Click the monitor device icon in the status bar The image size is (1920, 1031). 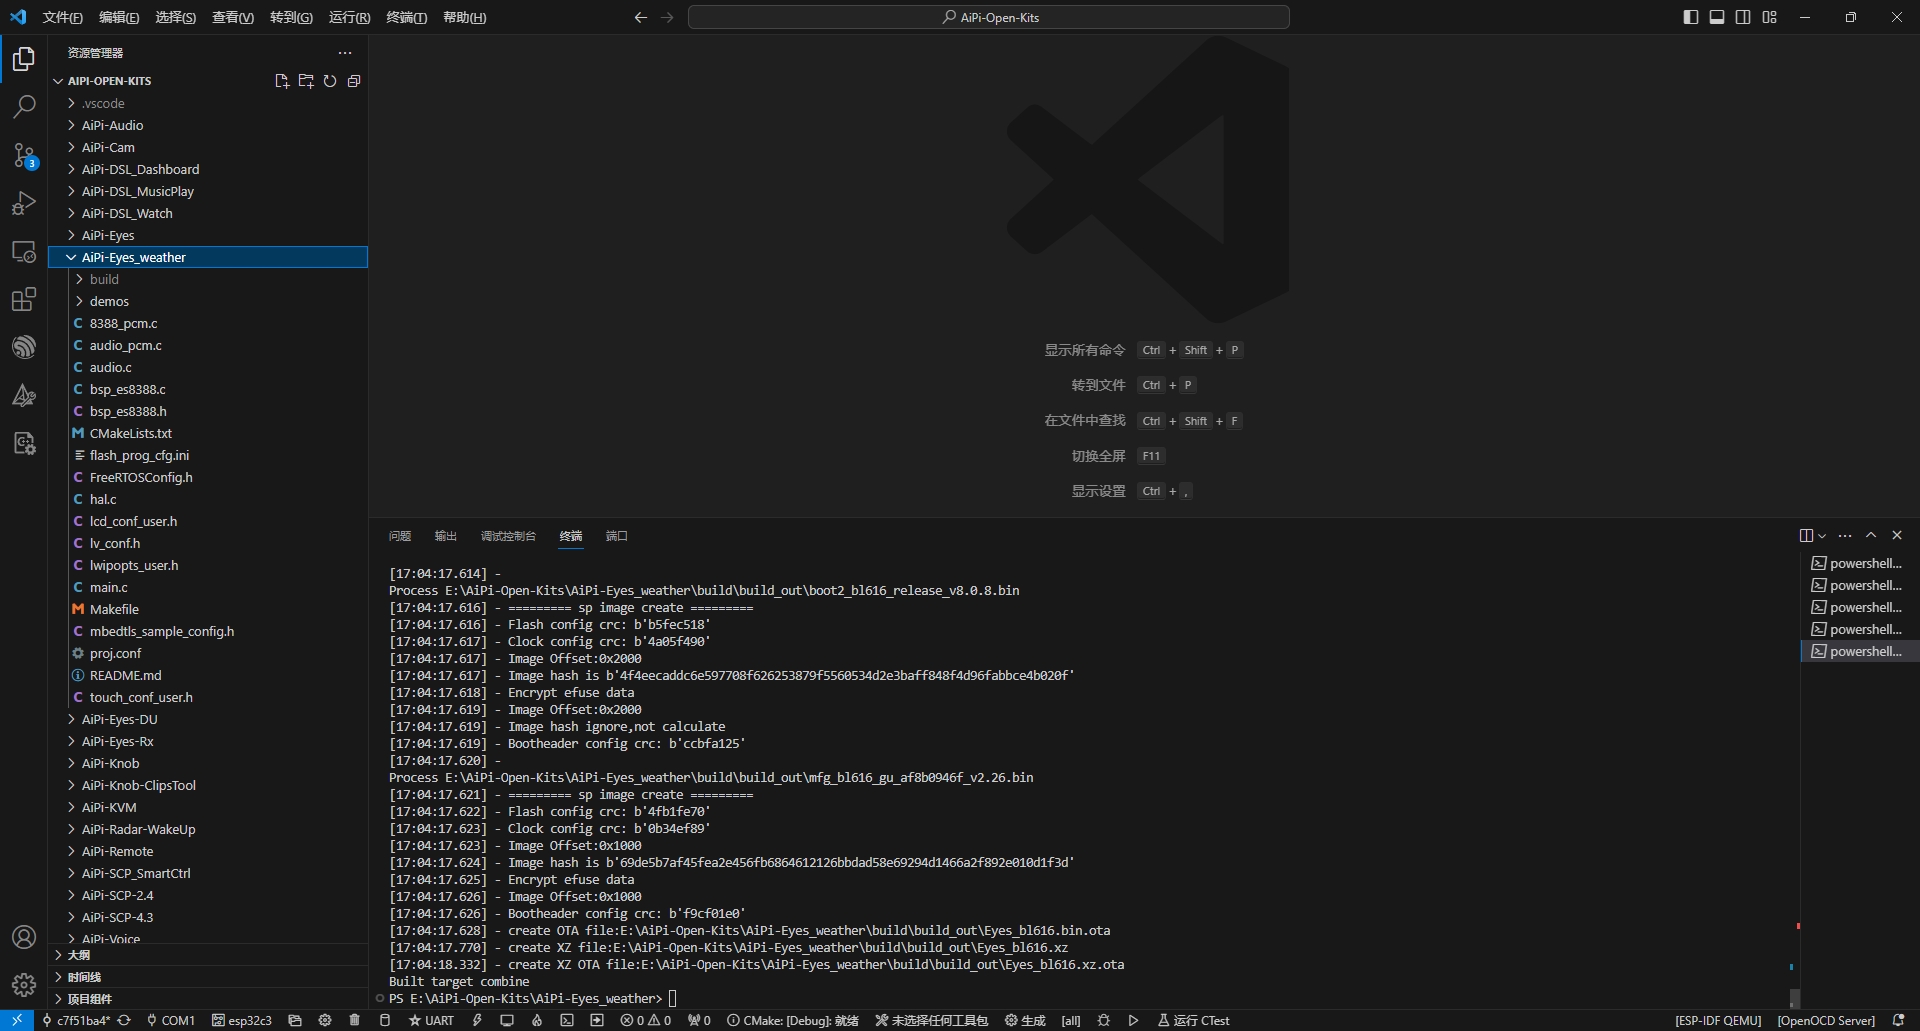point(507,1021)
